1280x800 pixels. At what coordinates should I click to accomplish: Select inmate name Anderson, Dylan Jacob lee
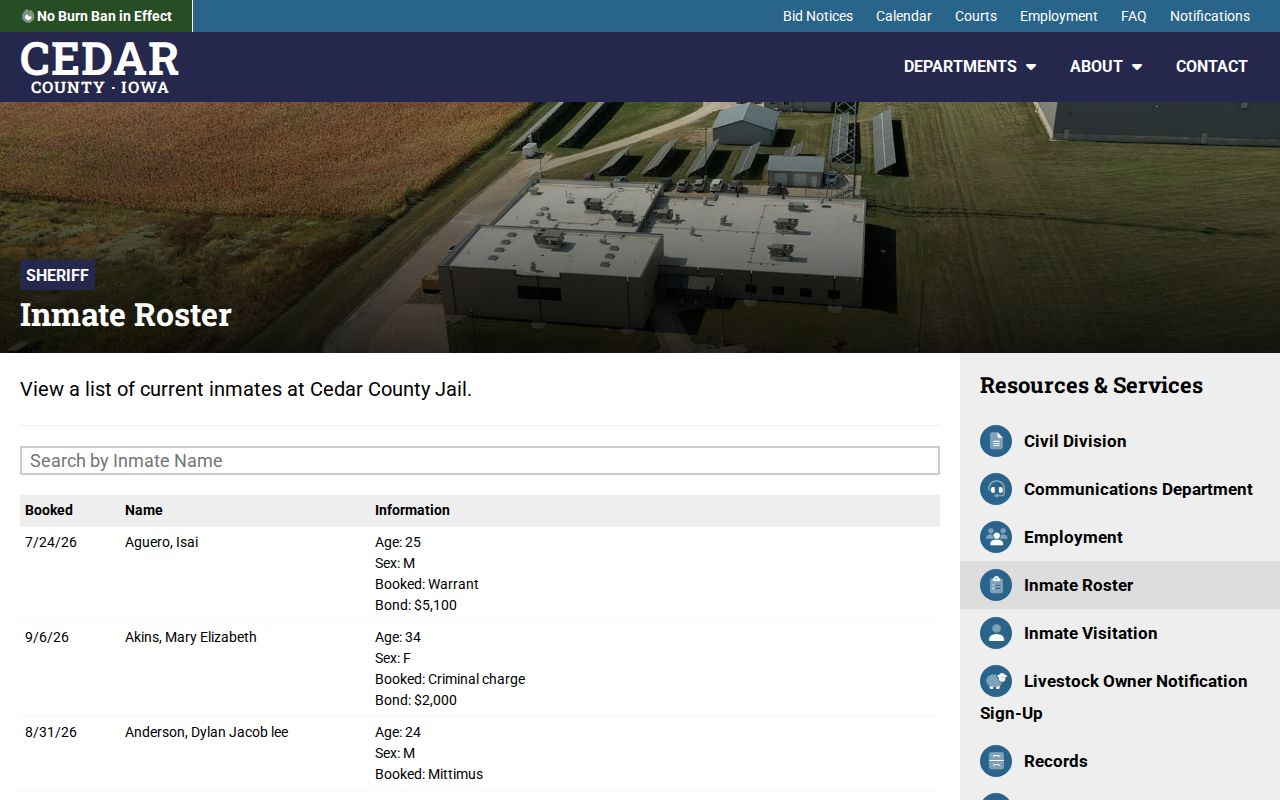(x=206, y=732)
